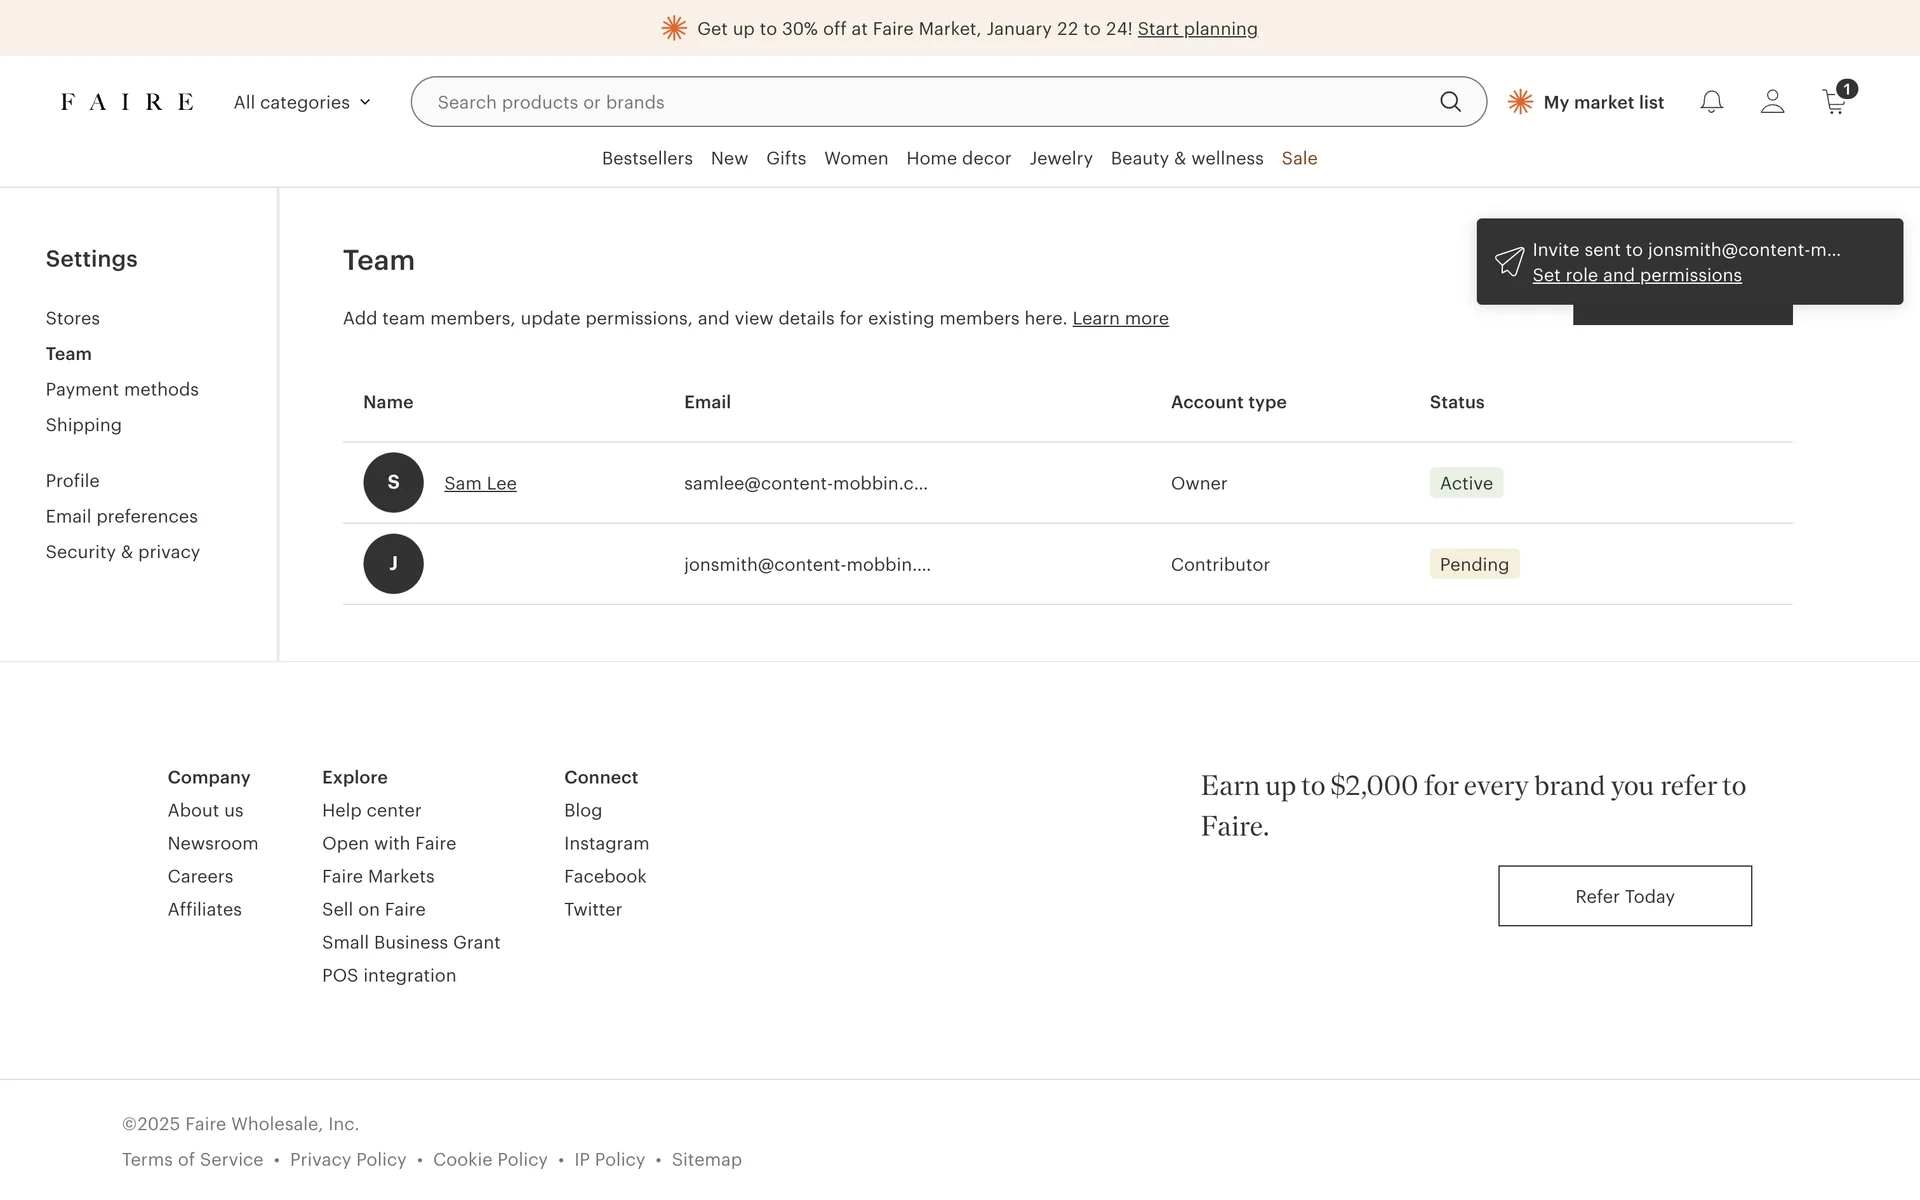
Task: Open the notifications bell icon
Action: 1711,102
